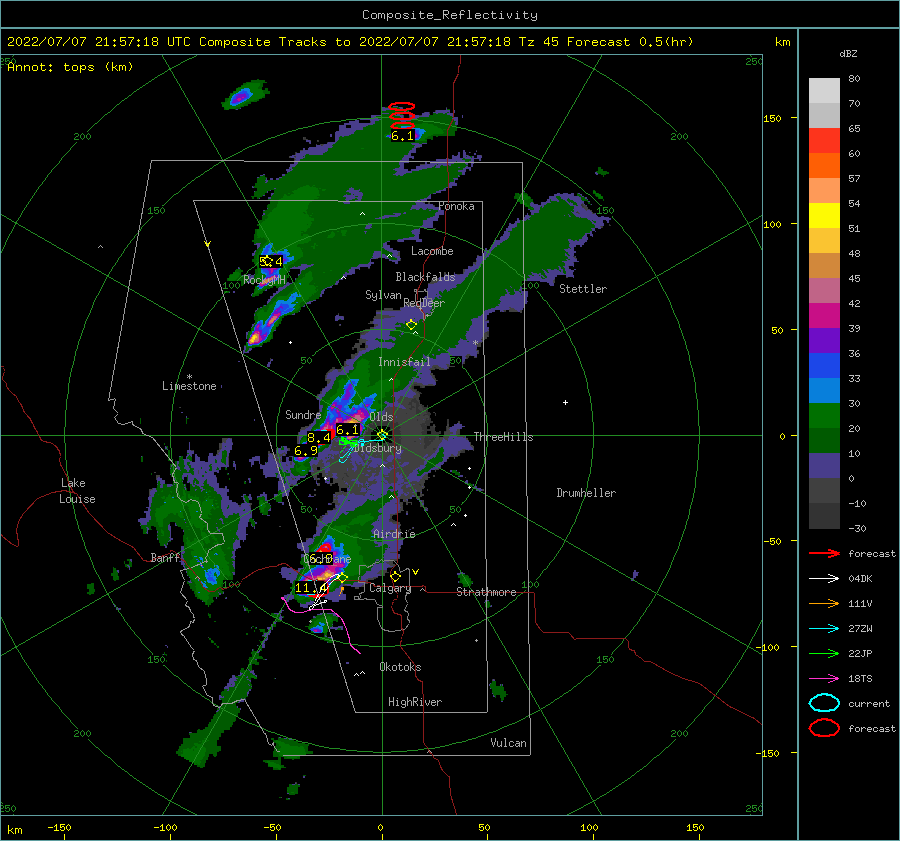Click the Limestone location label
This screenshot has height=841, width=900.
click(x=189, y=386)
